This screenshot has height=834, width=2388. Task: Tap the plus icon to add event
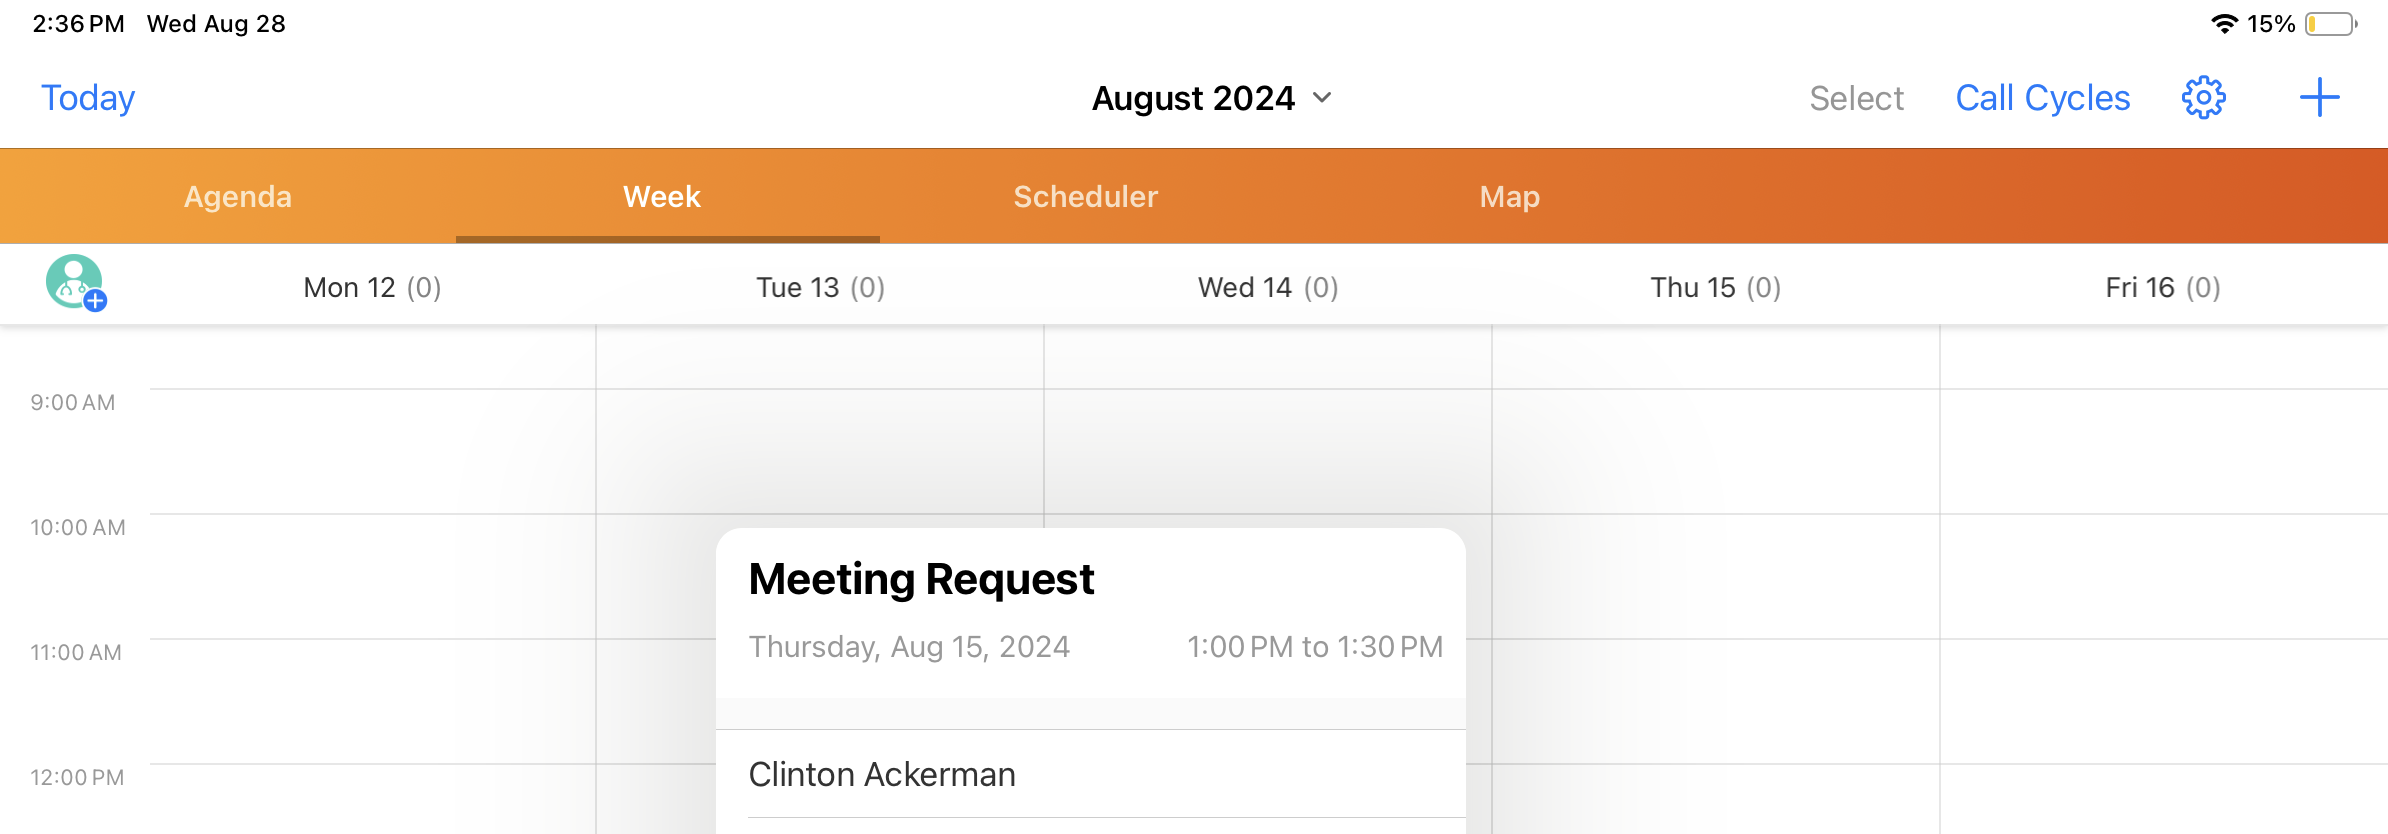point(2319,98)
